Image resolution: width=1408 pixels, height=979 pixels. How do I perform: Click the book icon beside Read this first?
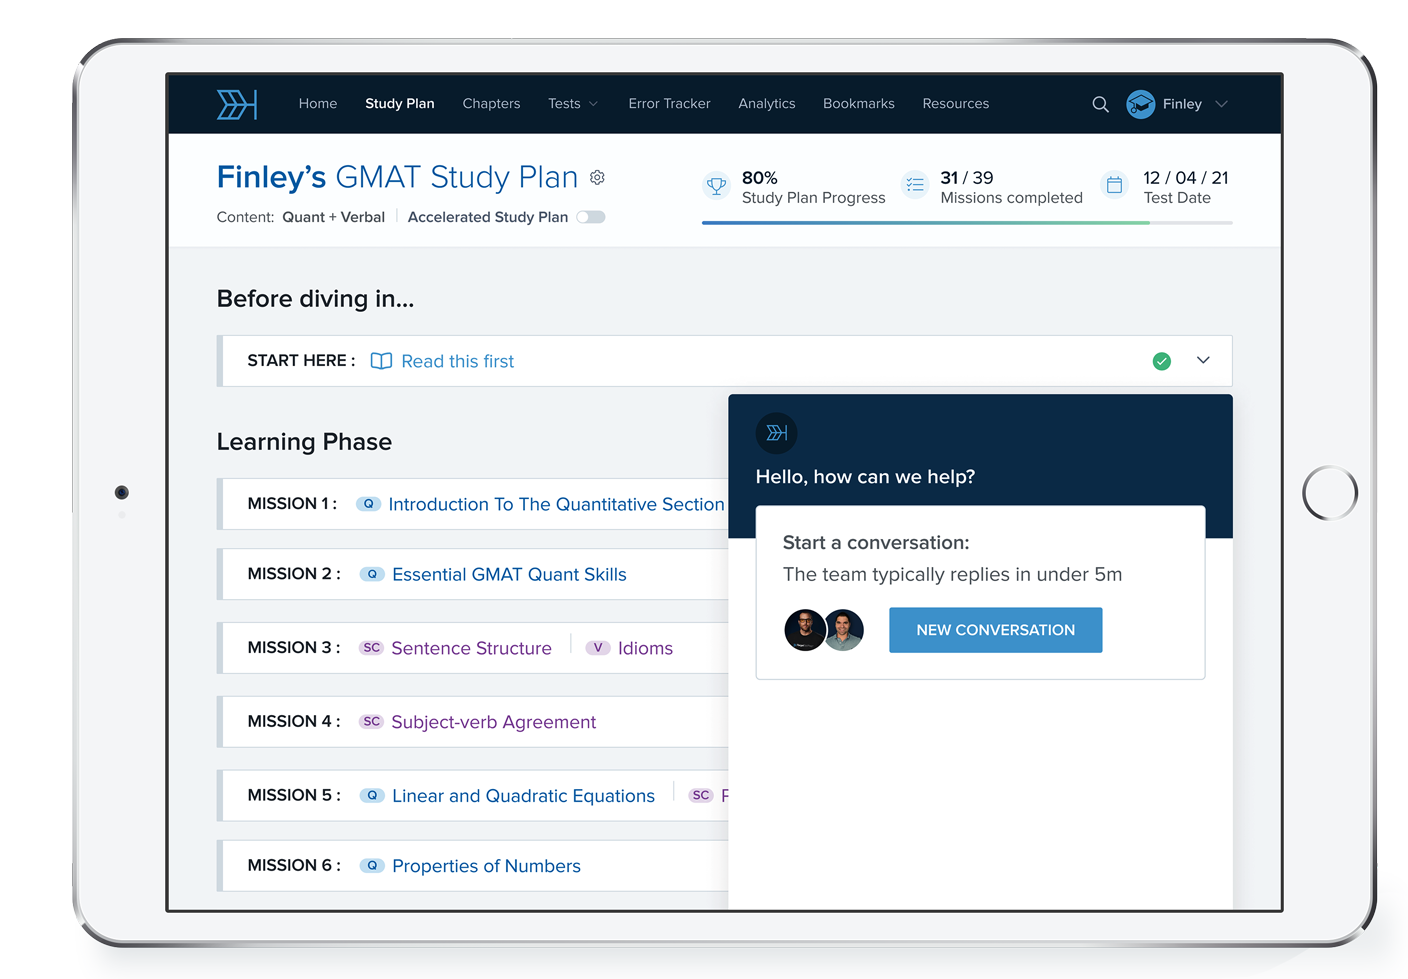coord(381,361)
